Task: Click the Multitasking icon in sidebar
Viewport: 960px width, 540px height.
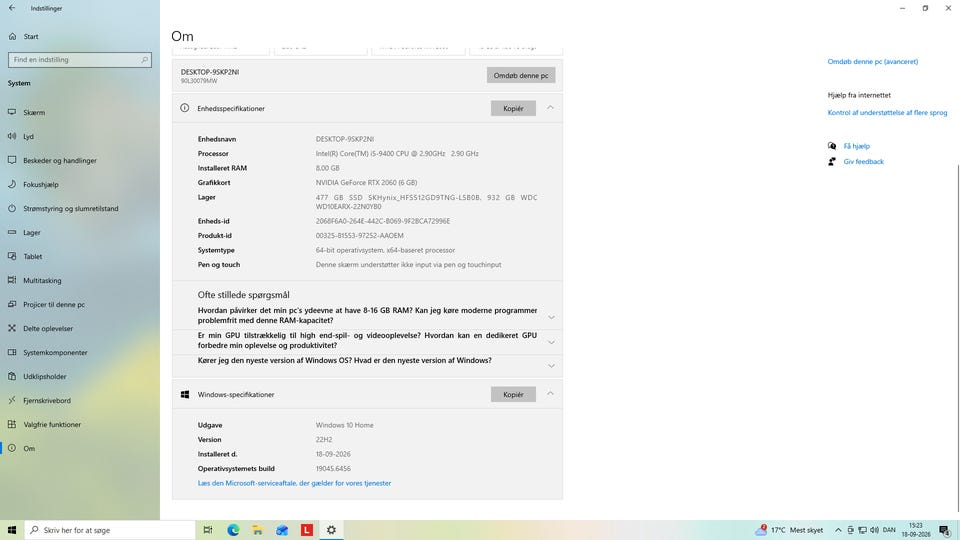Action: 12,280
